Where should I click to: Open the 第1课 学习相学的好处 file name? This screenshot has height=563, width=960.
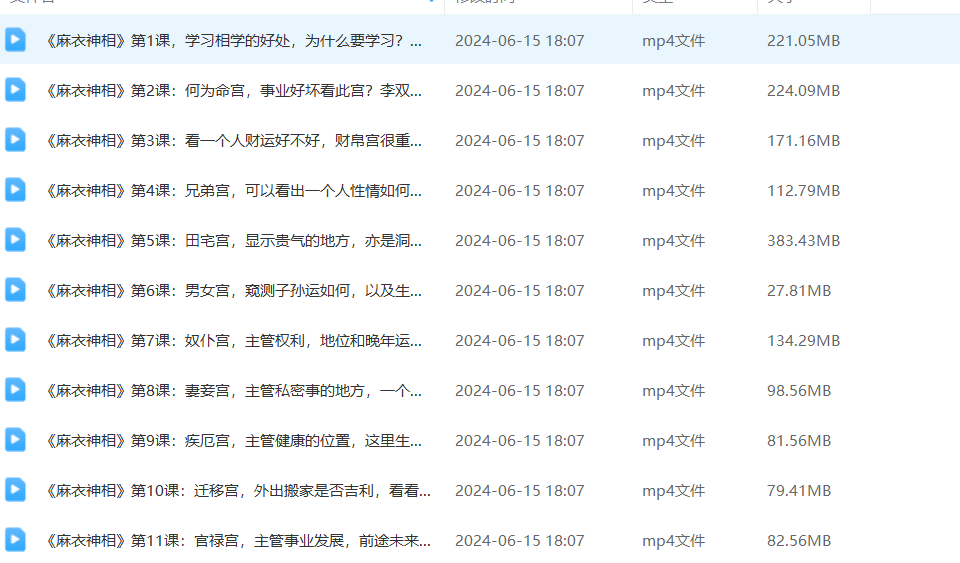tap(234, 41)
